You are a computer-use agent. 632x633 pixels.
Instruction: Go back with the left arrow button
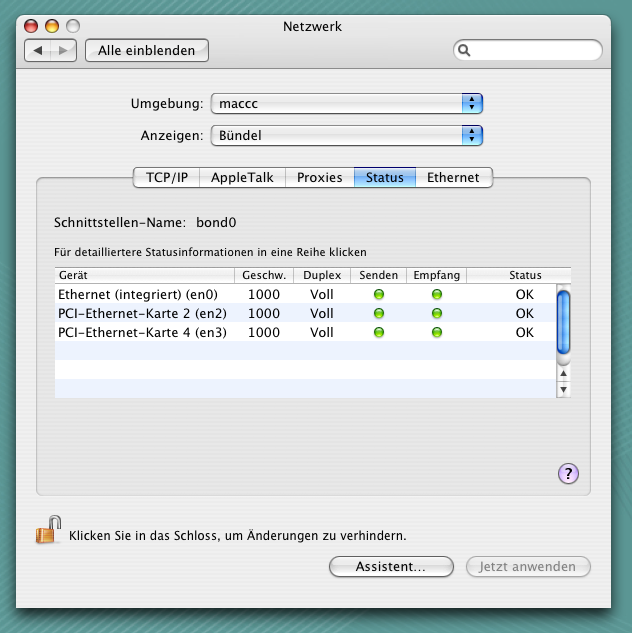38,50
